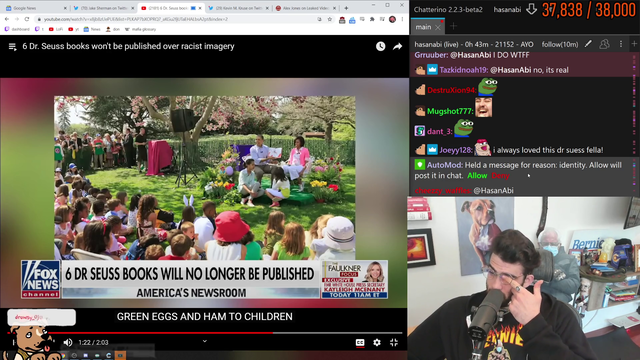Click the Share arrow on the video

point(398,47)
